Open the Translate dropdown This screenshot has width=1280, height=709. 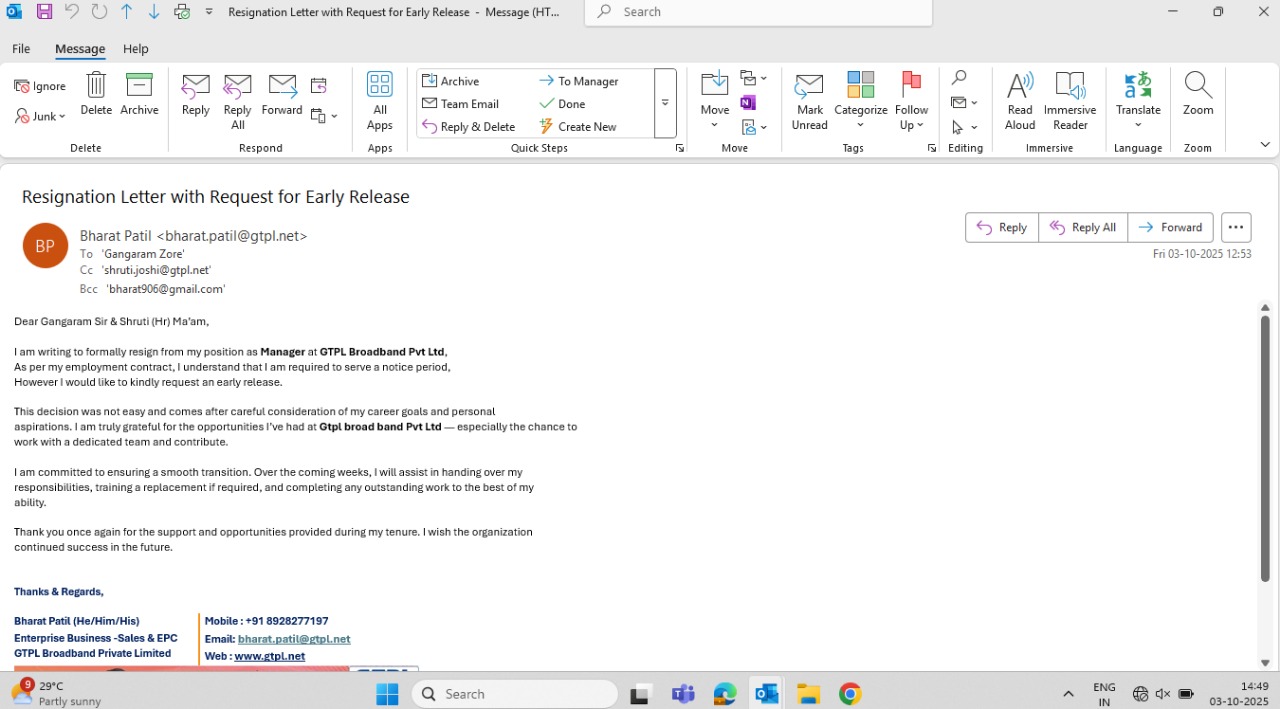click(x=1138, y=102)
